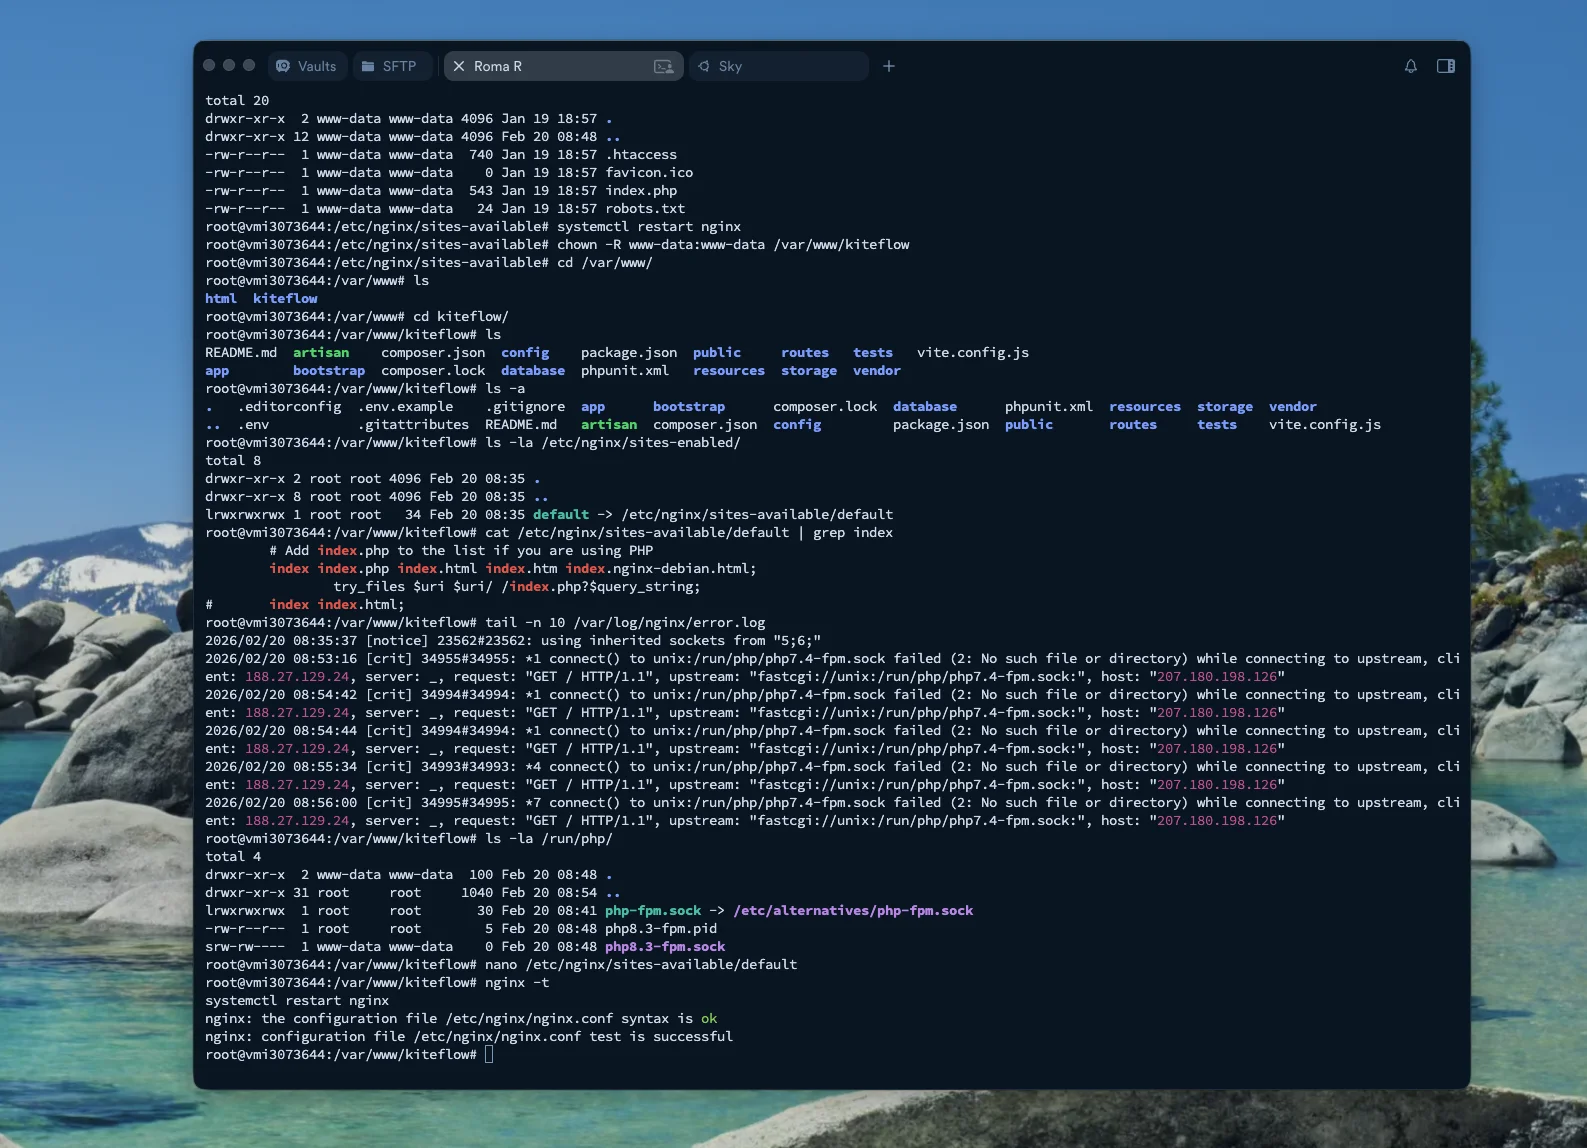Click the "2026/02/20 08:53:16 [crit]" log timestamp
This screenshot has width=1587, height=1148.
tap(309, 658)
